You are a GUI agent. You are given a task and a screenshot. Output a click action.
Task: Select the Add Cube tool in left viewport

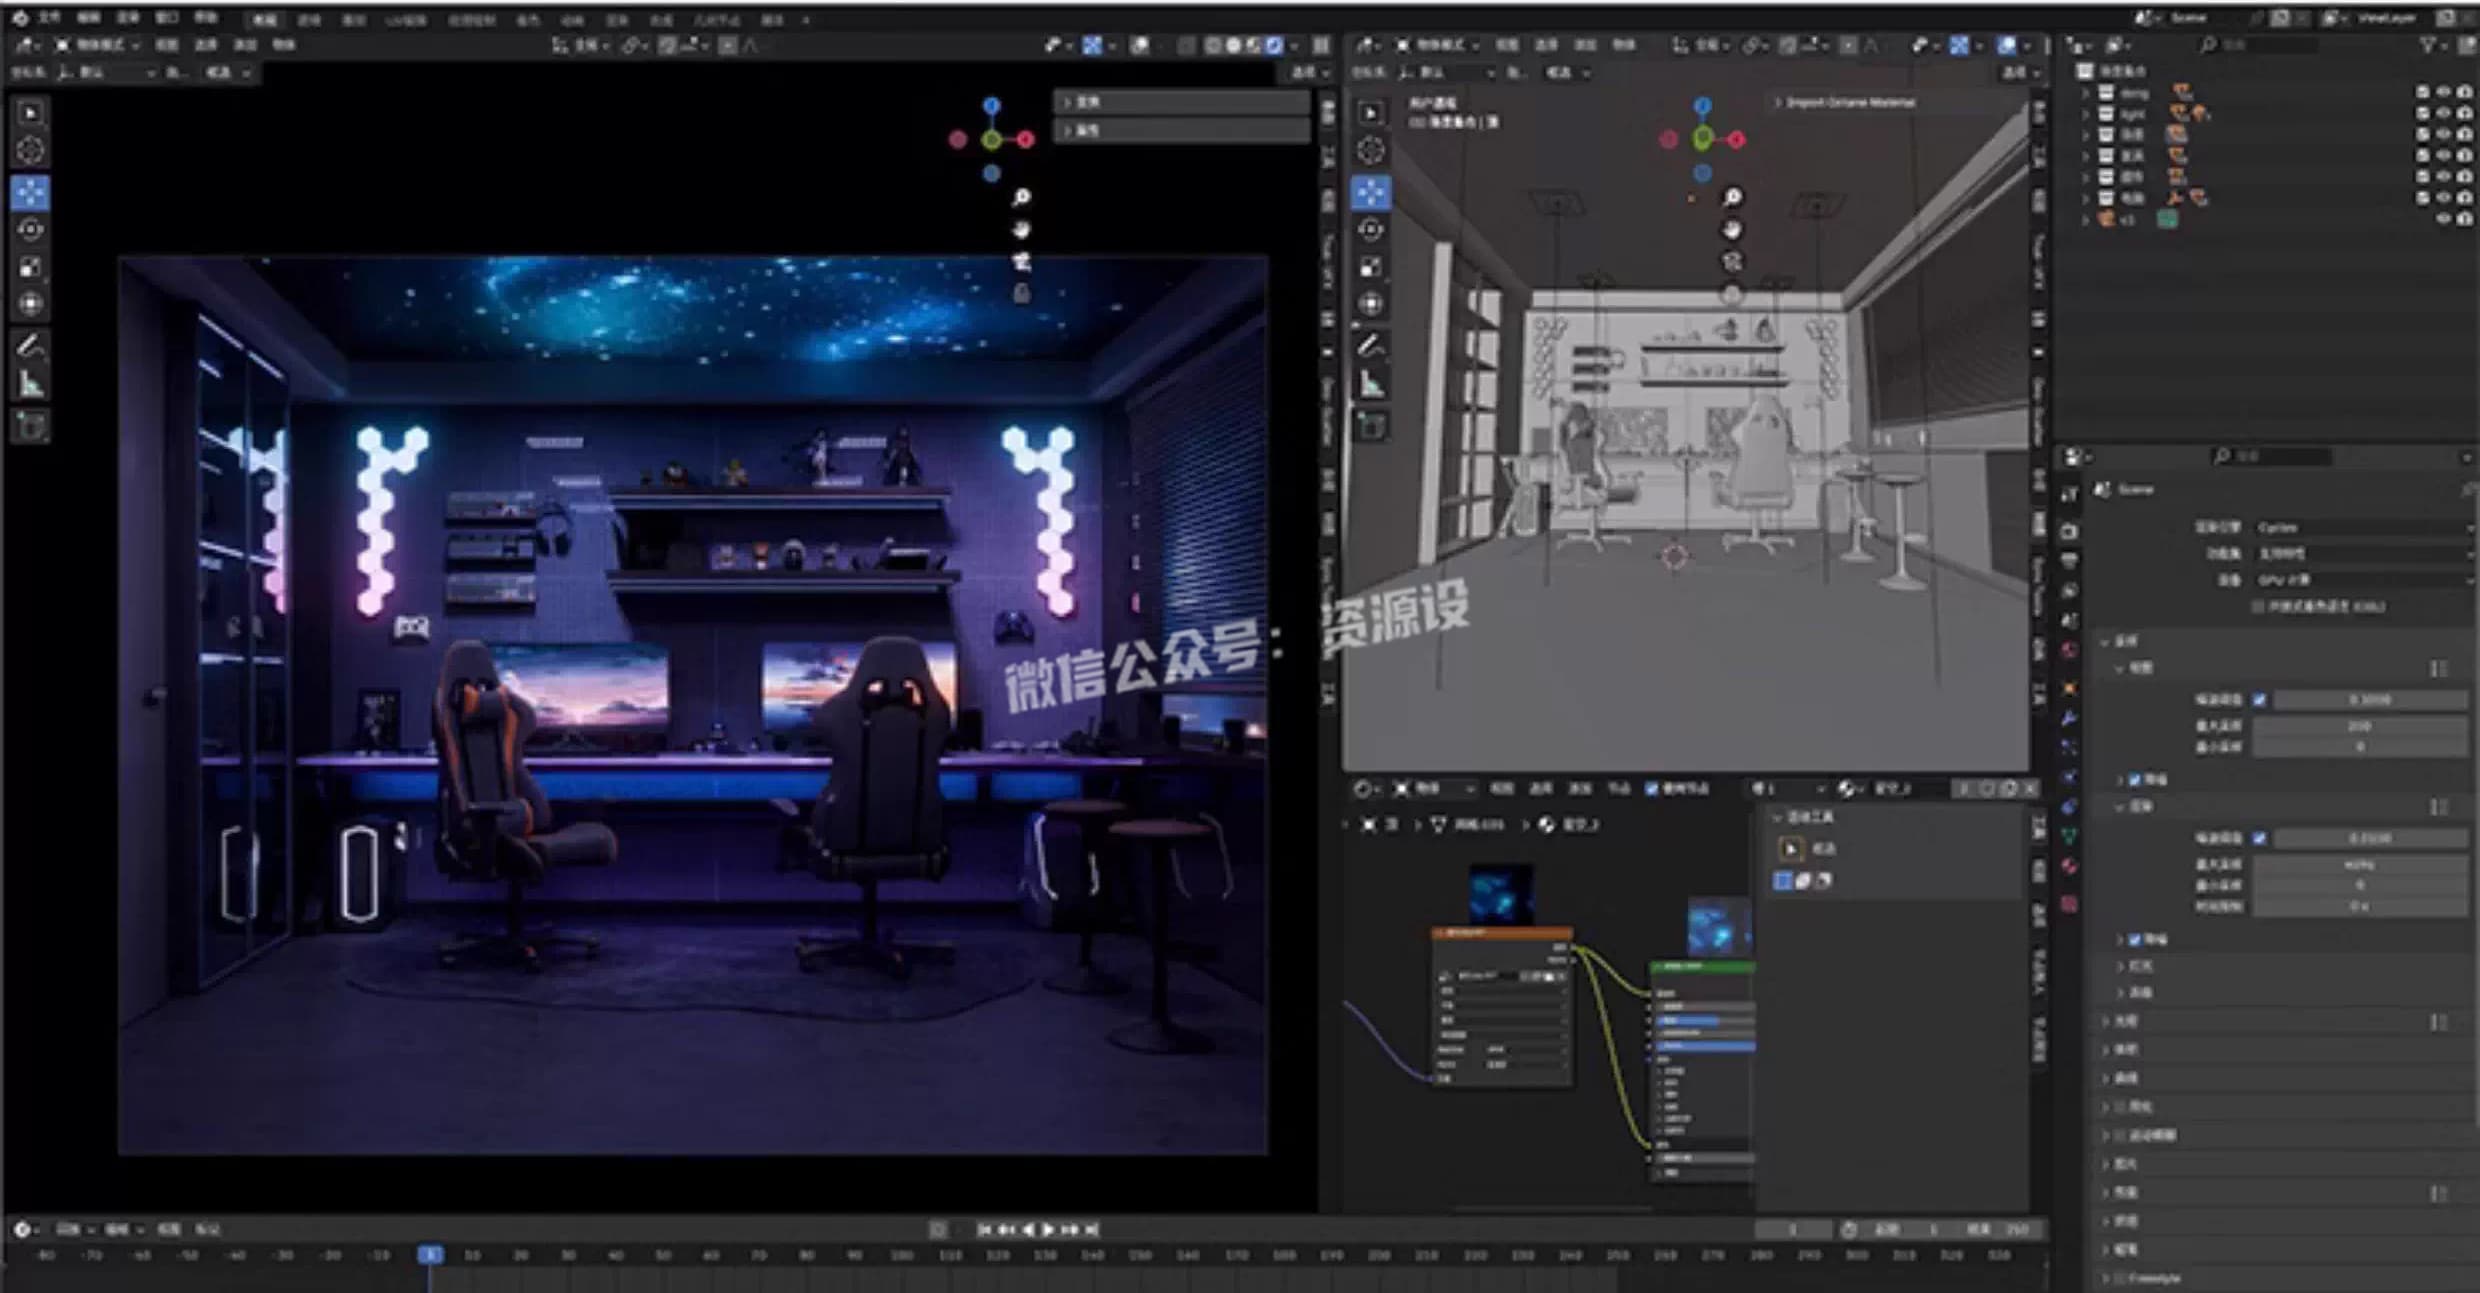tap(31, 426)
